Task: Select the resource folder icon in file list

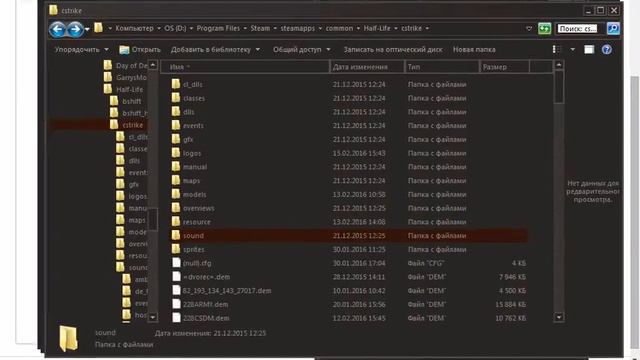Action: pyautogui.click(x=176, y=222)
